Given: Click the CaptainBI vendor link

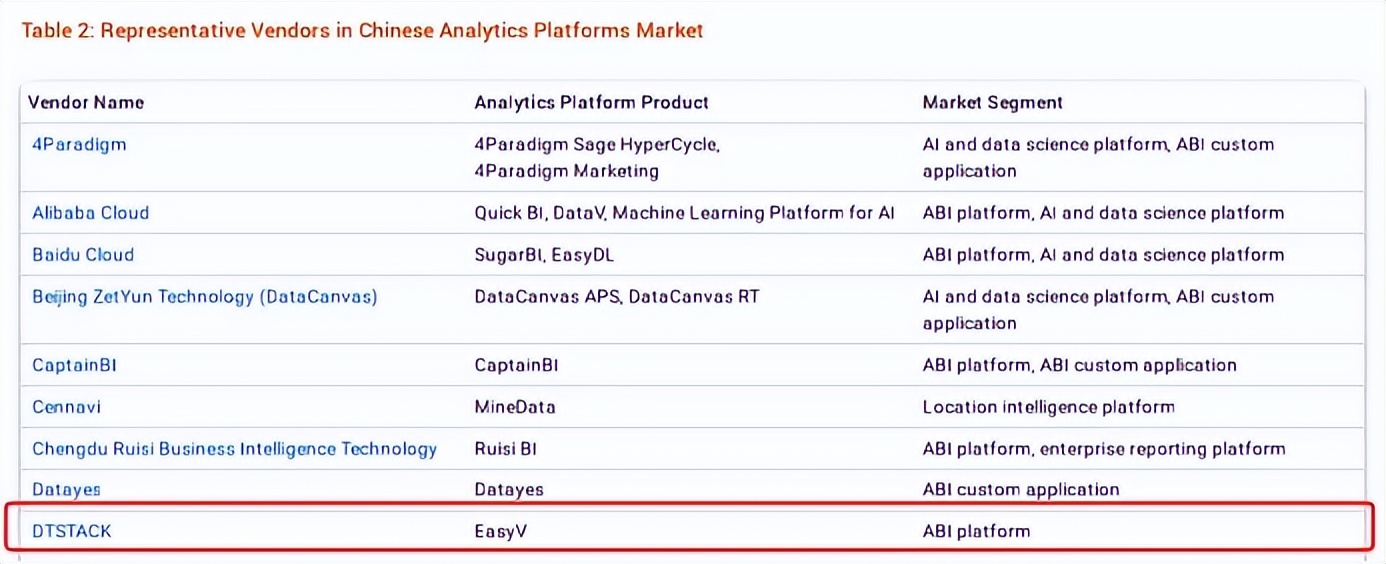Looking at the screenshot, I should [x=74, y=365].
